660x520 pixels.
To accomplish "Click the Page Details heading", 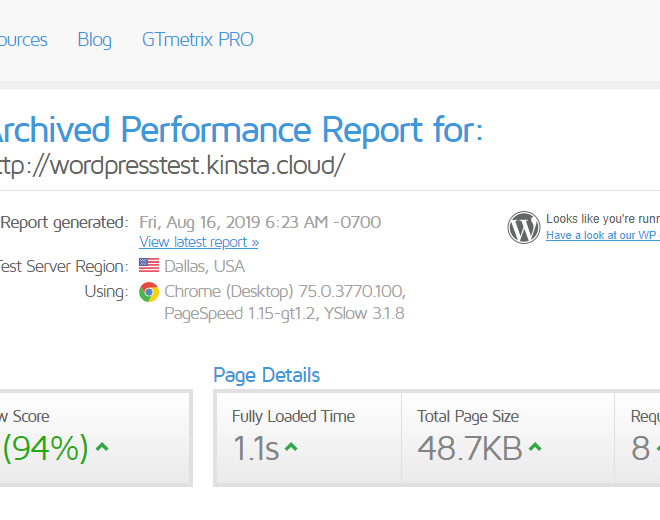I will pyautogui.click(x=266, y=375).
